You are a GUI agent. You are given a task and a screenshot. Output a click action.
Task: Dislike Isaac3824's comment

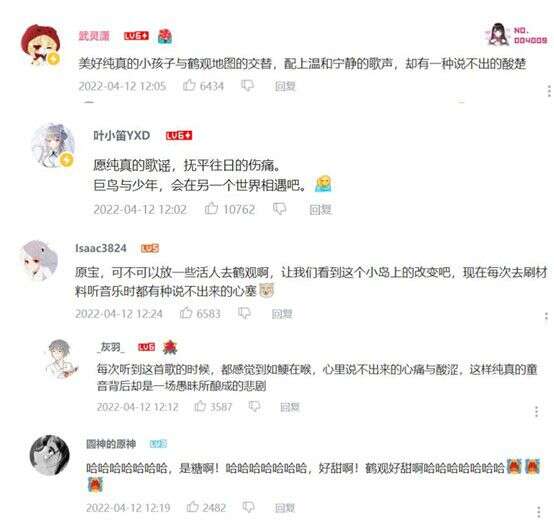pos(244,313)
